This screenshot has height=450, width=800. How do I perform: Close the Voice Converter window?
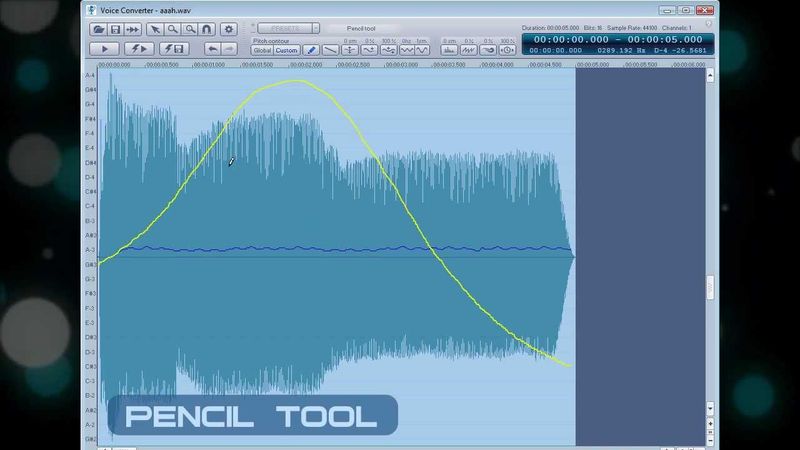point(705,10)
